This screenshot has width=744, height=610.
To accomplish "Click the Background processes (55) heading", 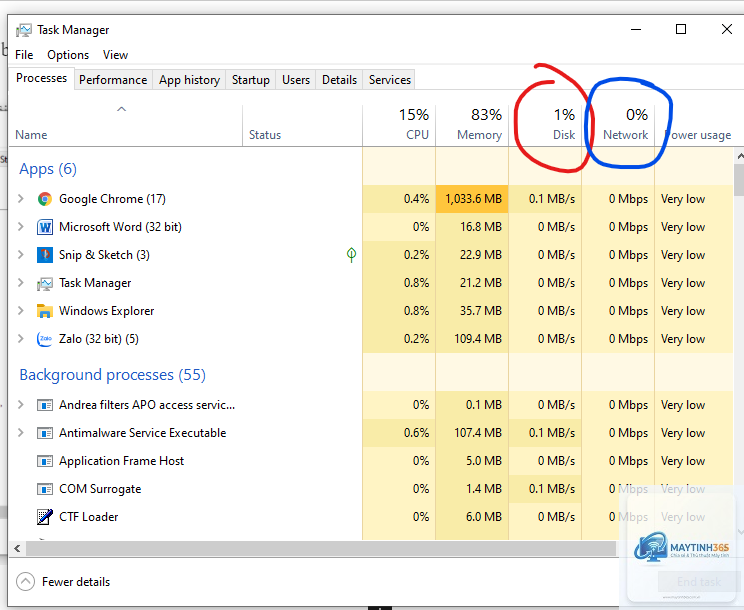I will (x=112, y=375).
